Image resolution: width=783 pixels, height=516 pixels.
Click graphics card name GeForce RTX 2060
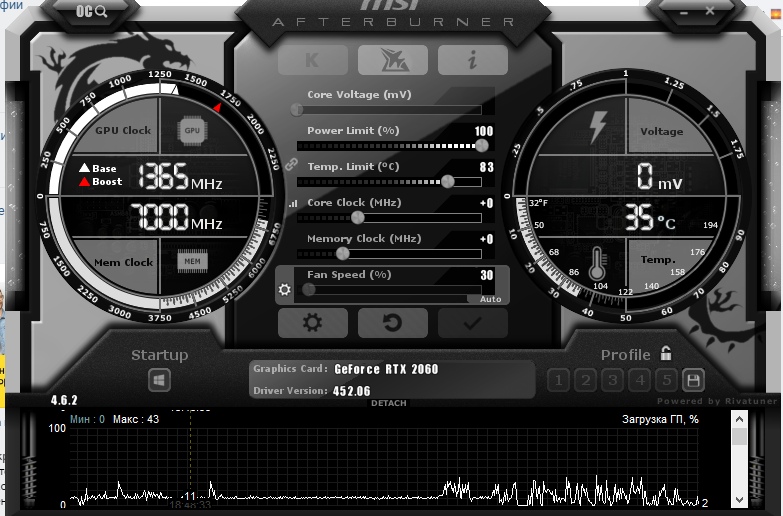click(x=386, y=369)
